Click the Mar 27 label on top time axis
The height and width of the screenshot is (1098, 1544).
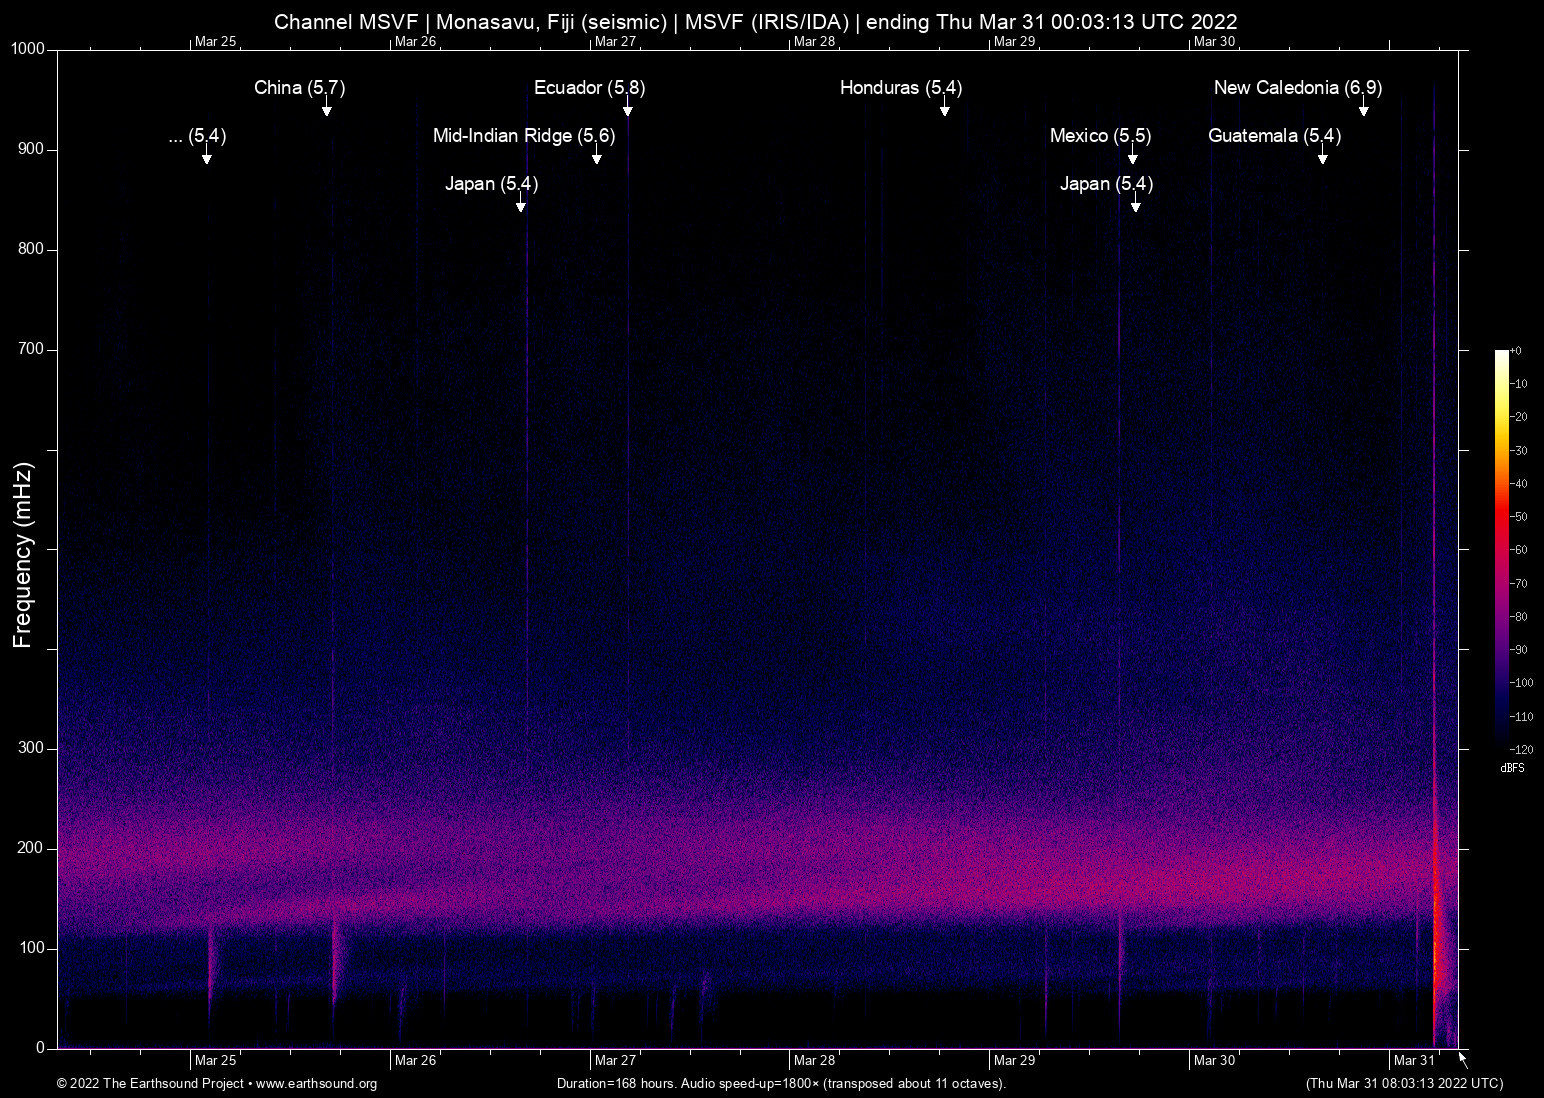pos(615,41)
